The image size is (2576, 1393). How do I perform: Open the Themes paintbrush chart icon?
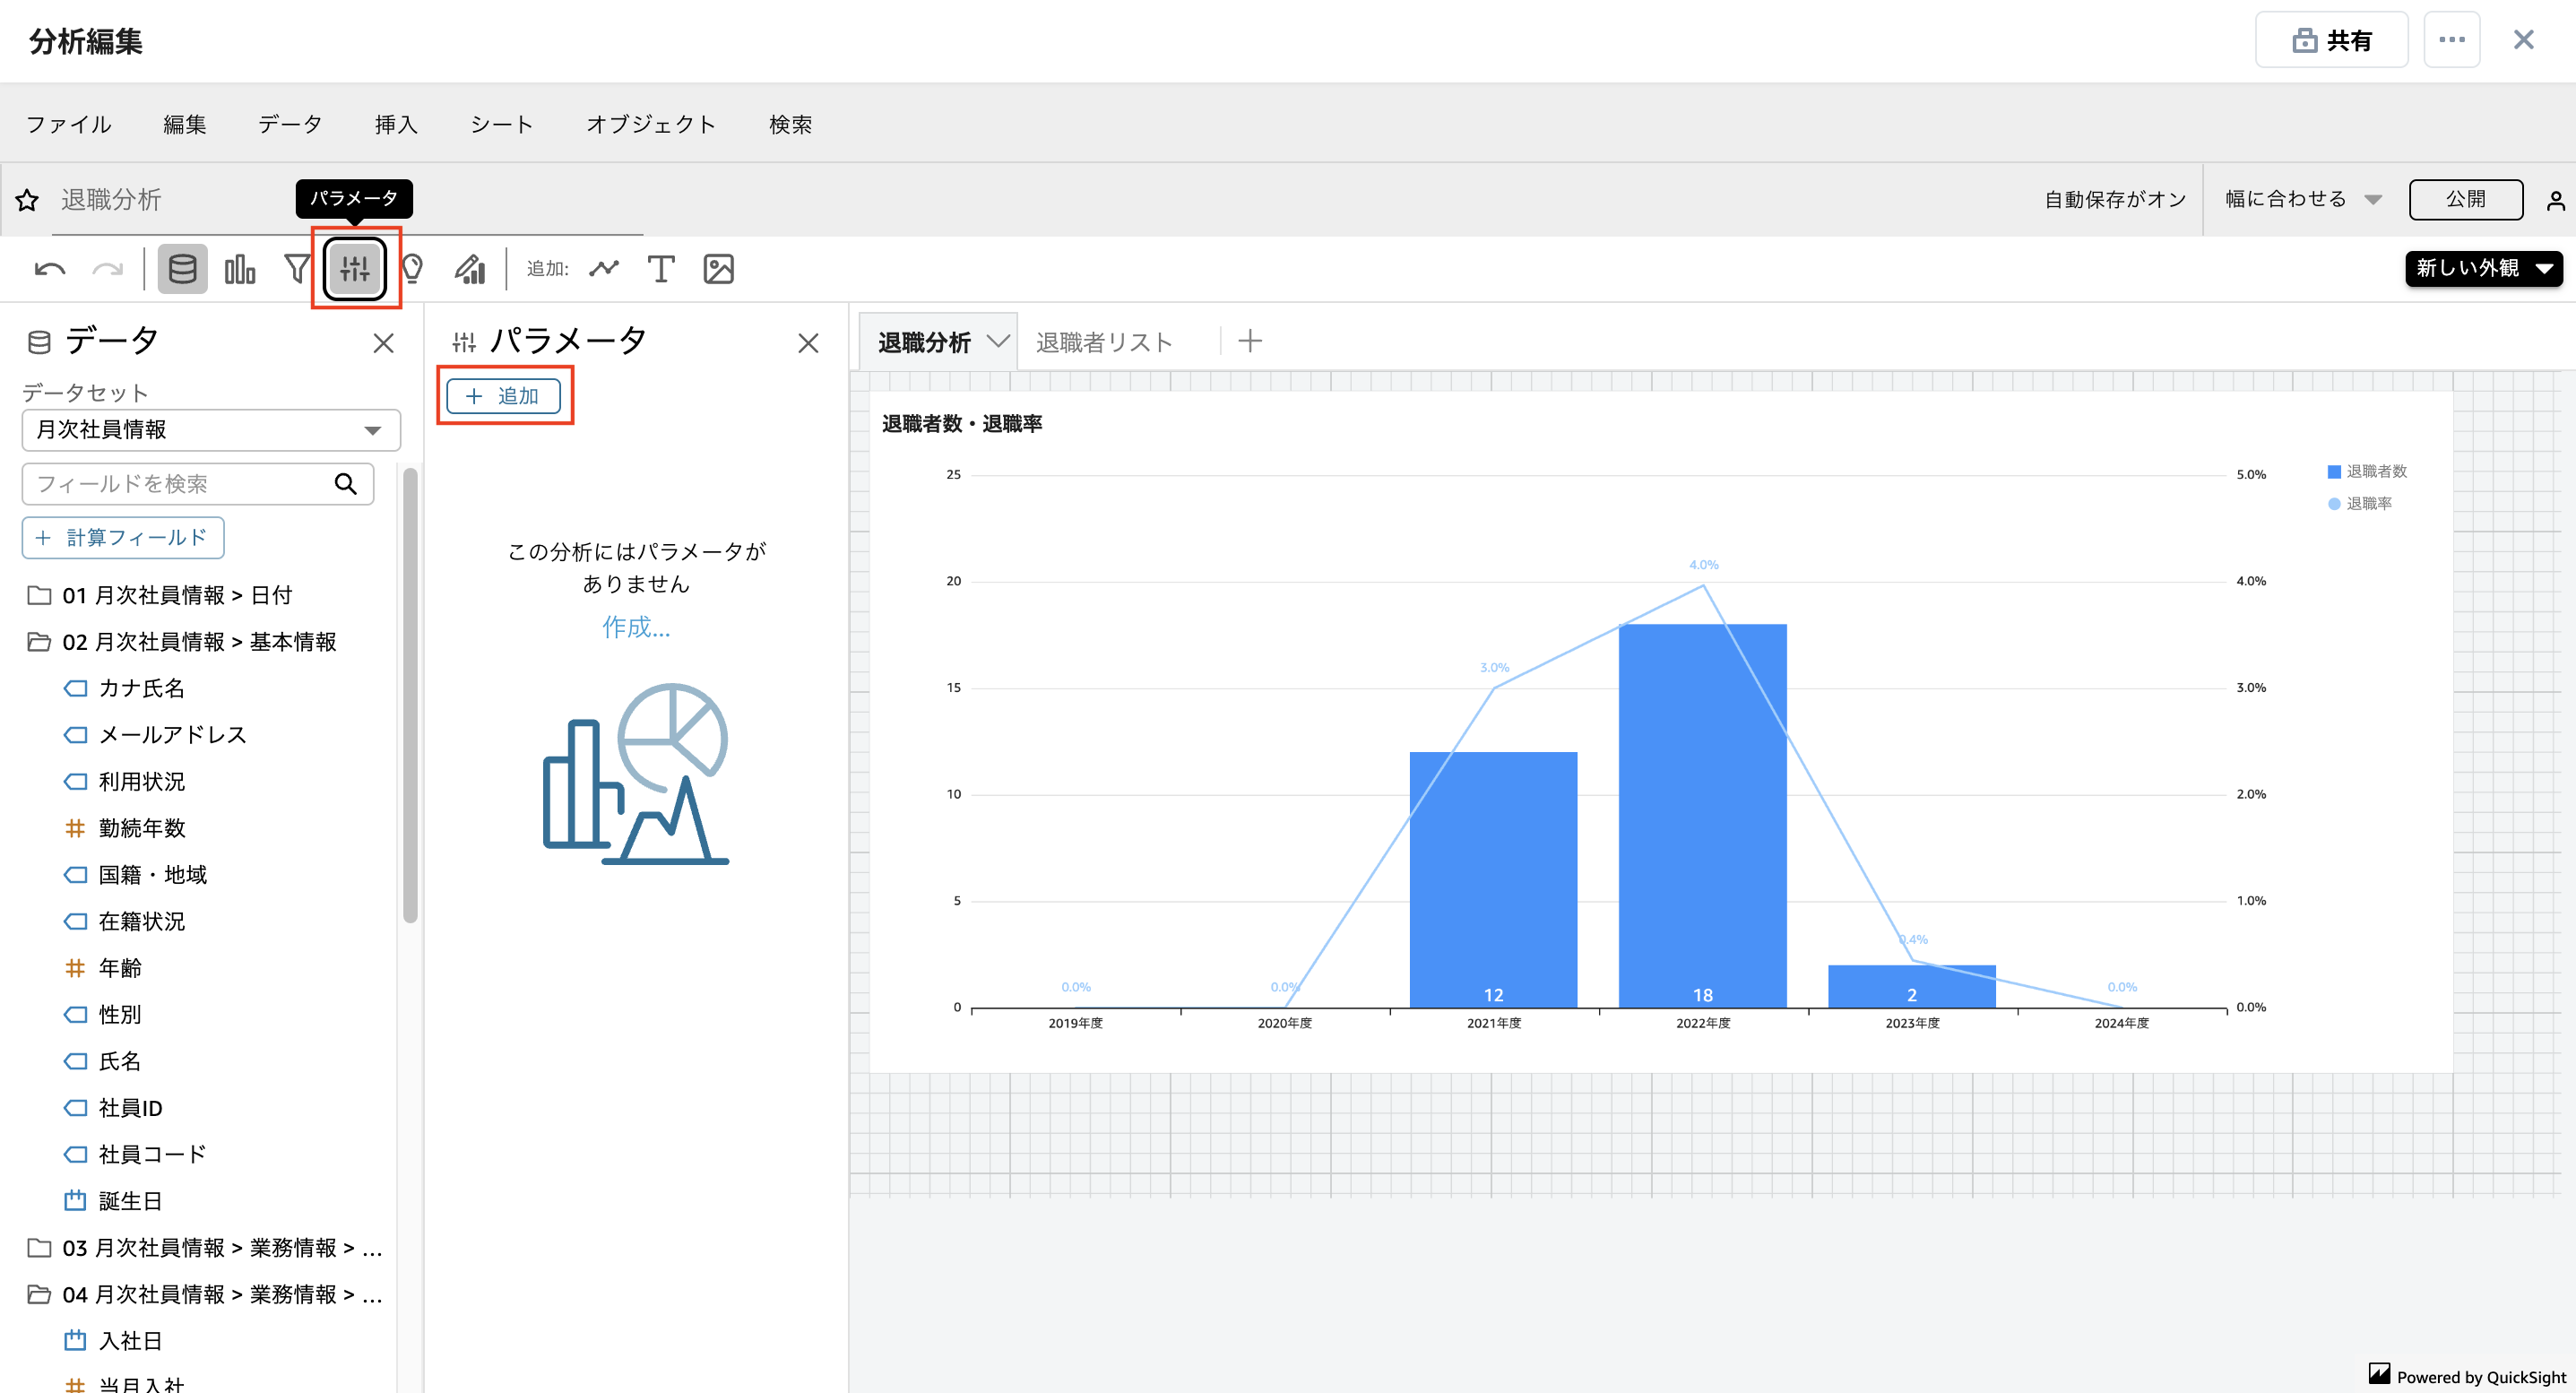coord(470,269)
